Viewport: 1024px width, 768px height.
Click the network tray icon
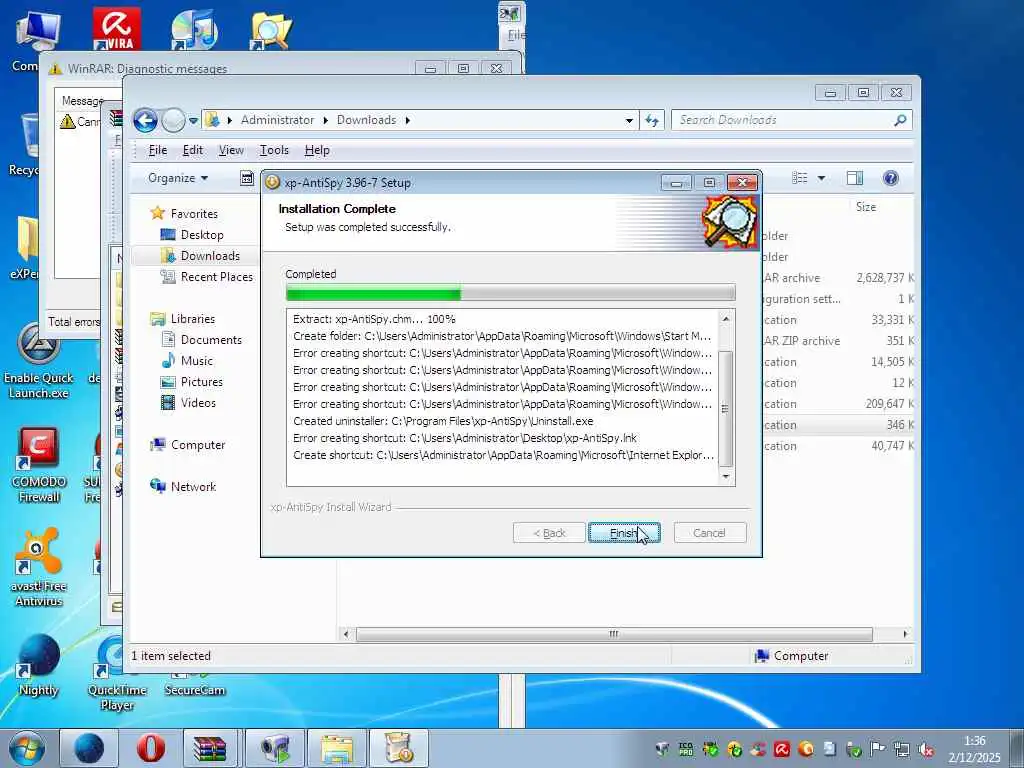902,749
